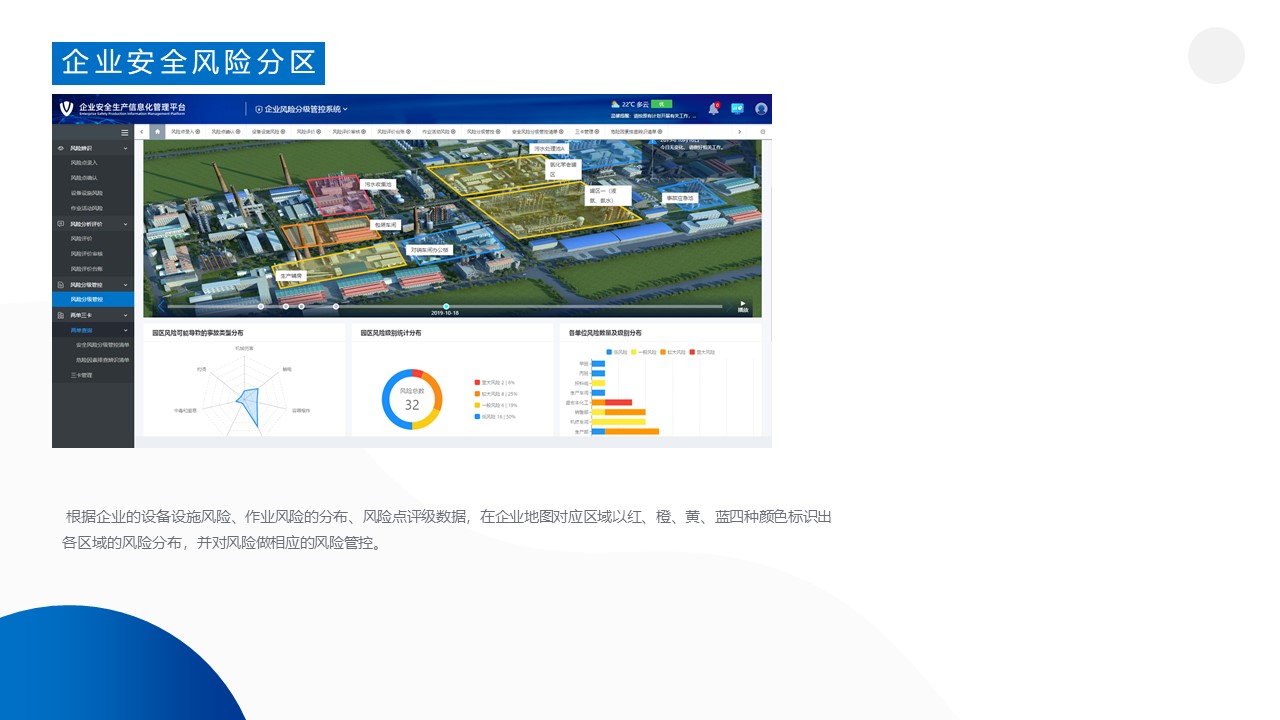Close the 风险点录入 tab
The image size is (1280, 720).
tap(197, 131)
